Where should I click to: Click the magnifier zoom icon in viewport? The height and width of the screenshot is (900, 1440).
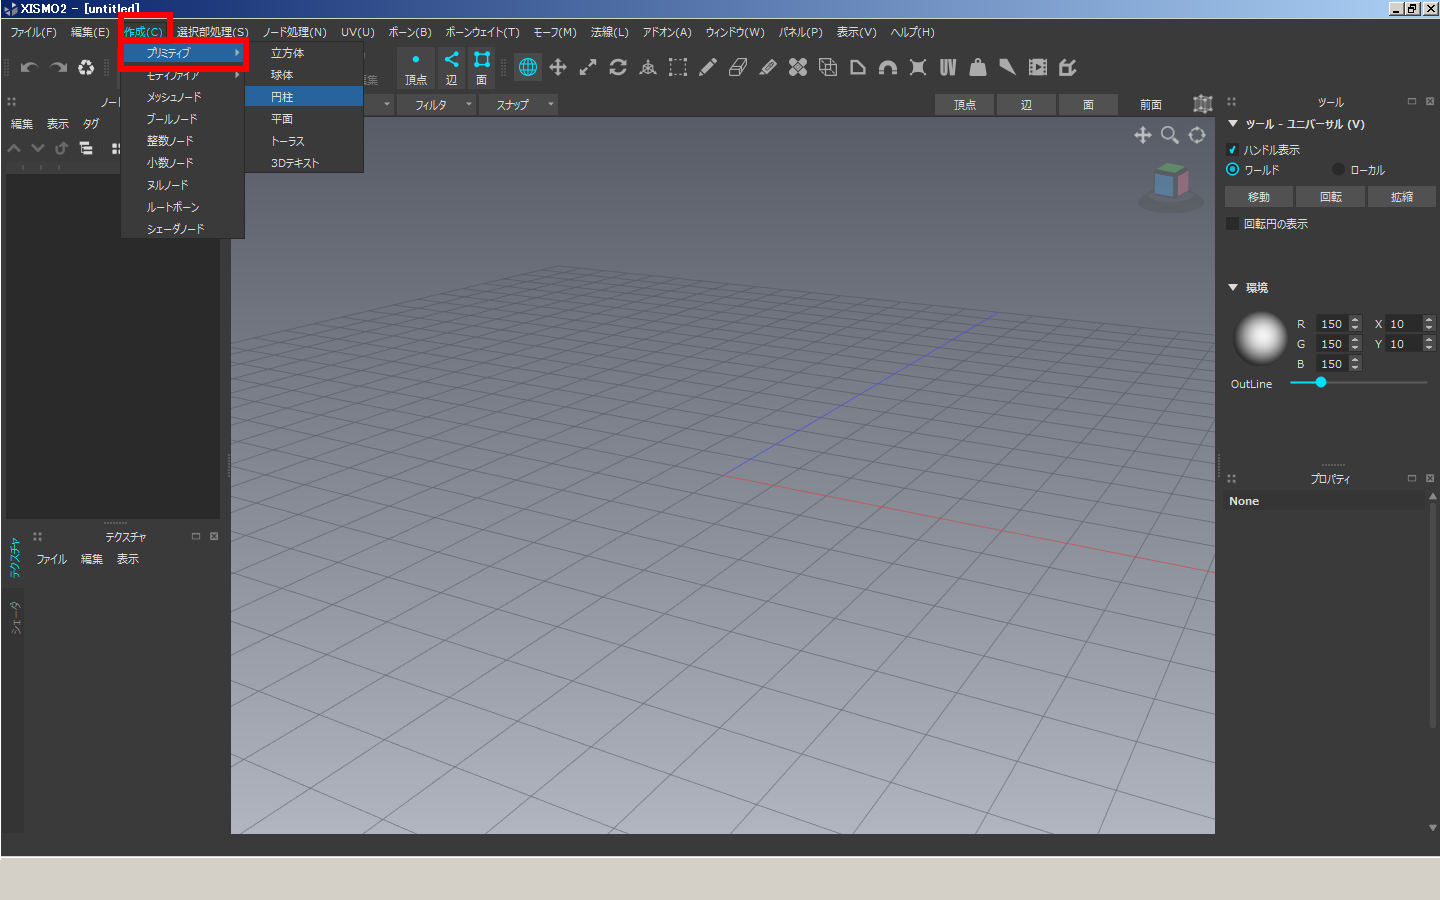point(1170,135)
